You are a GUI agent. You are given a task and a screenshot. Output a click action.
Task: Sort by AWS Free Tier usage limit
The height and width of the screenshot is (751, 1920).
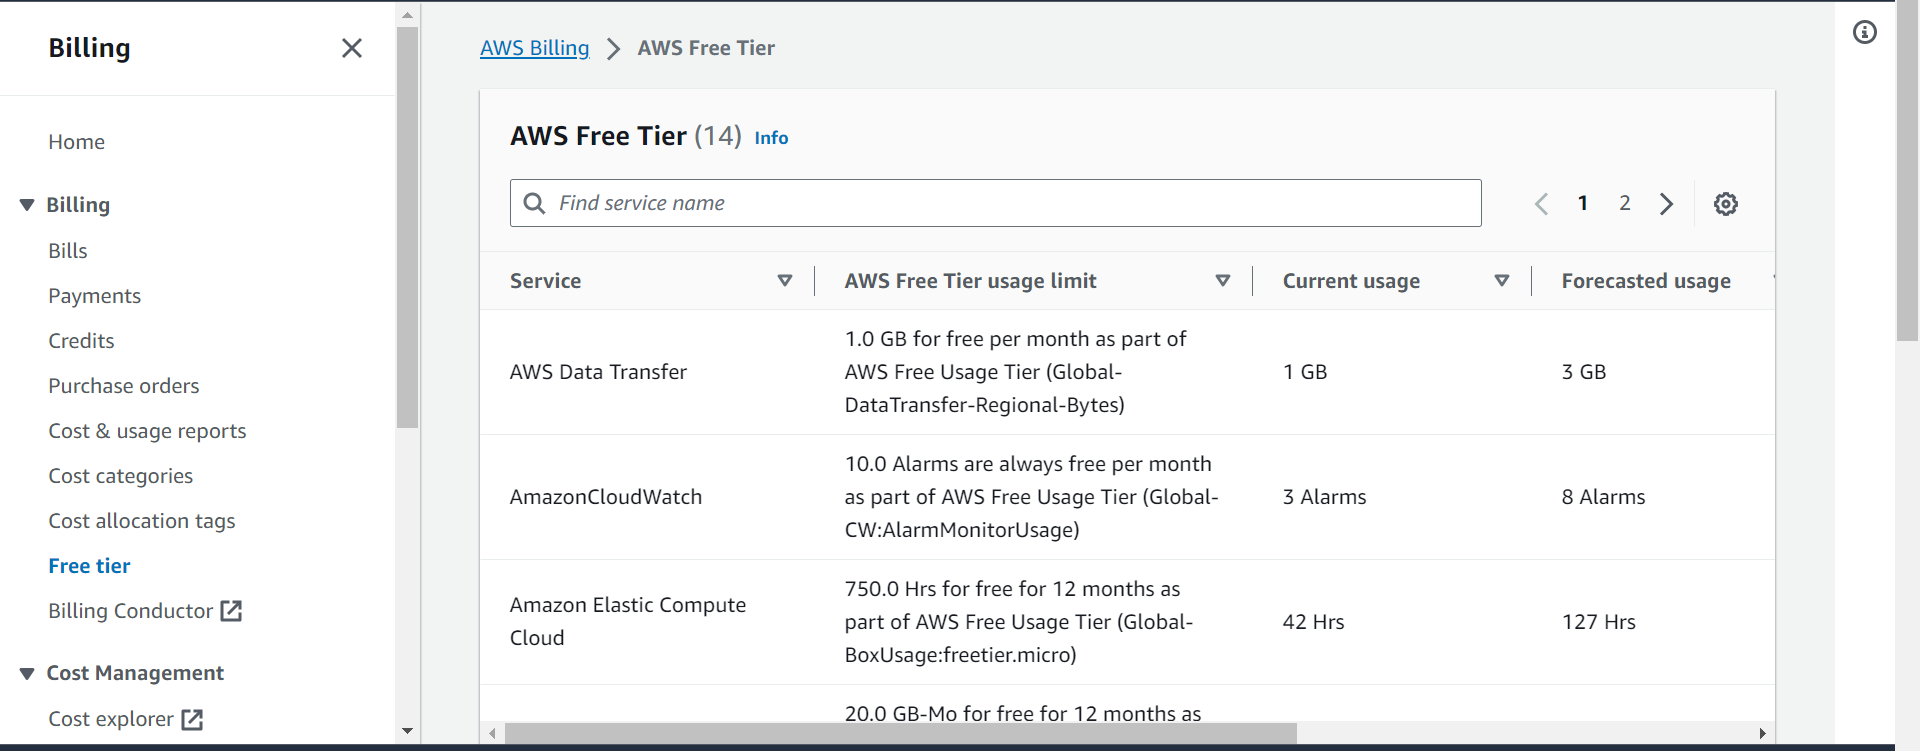point(1223,281)
